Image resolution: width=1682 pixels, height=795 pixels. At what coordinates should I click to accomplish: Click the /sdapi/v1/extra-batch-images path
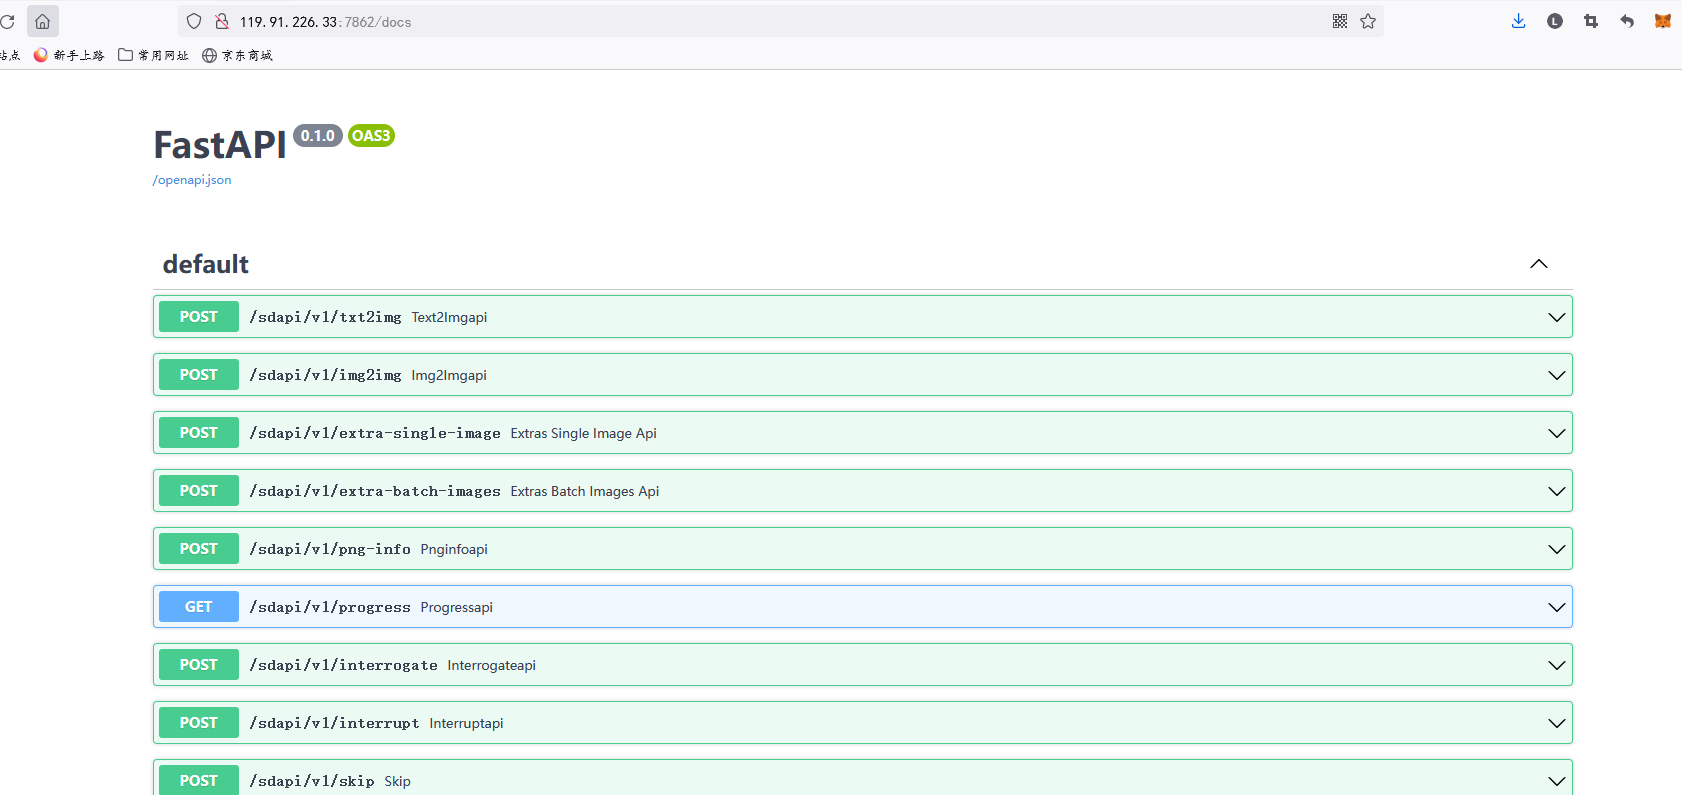[x=375, y=491]
